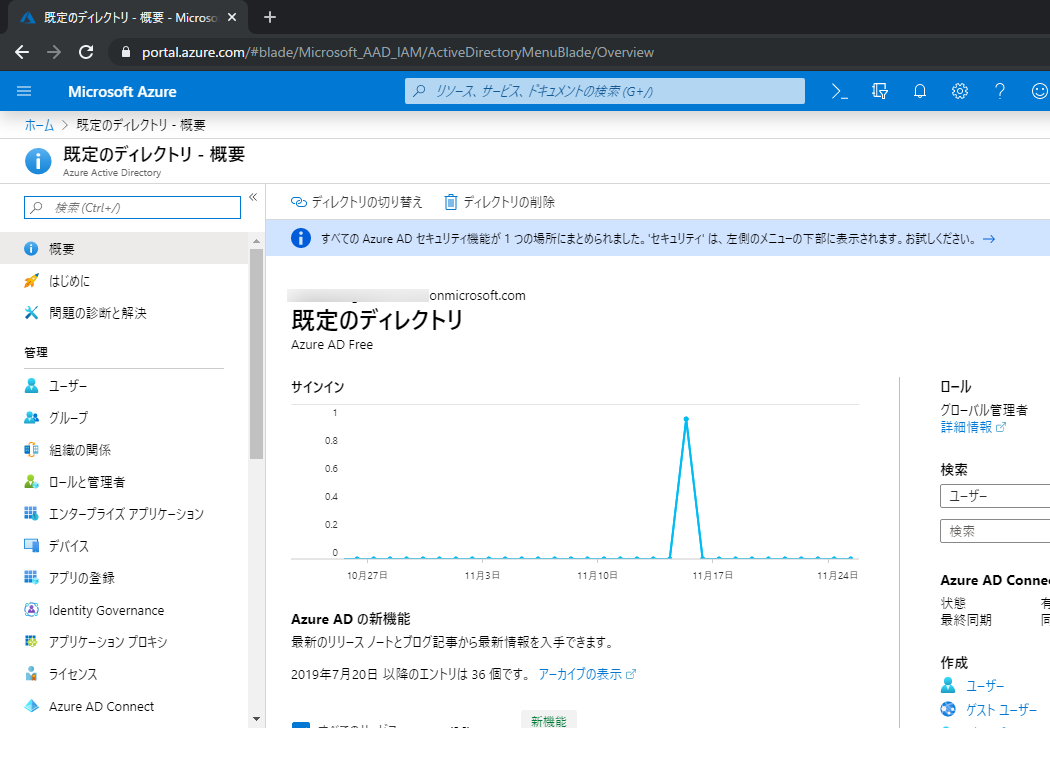Viewport: 1050px width, 768px height.
Task: Click ディレクトリの切り替え button
Action: (357, 202)
